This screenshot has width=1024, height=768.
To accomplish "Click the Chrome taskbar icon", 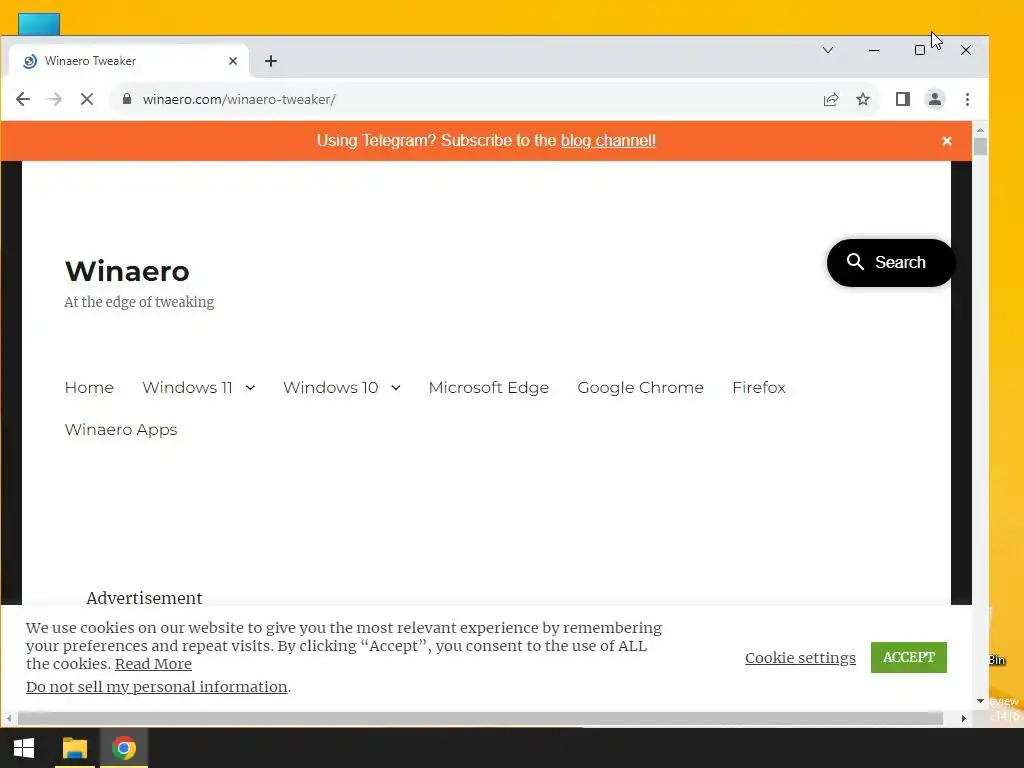I will [123, 748].
